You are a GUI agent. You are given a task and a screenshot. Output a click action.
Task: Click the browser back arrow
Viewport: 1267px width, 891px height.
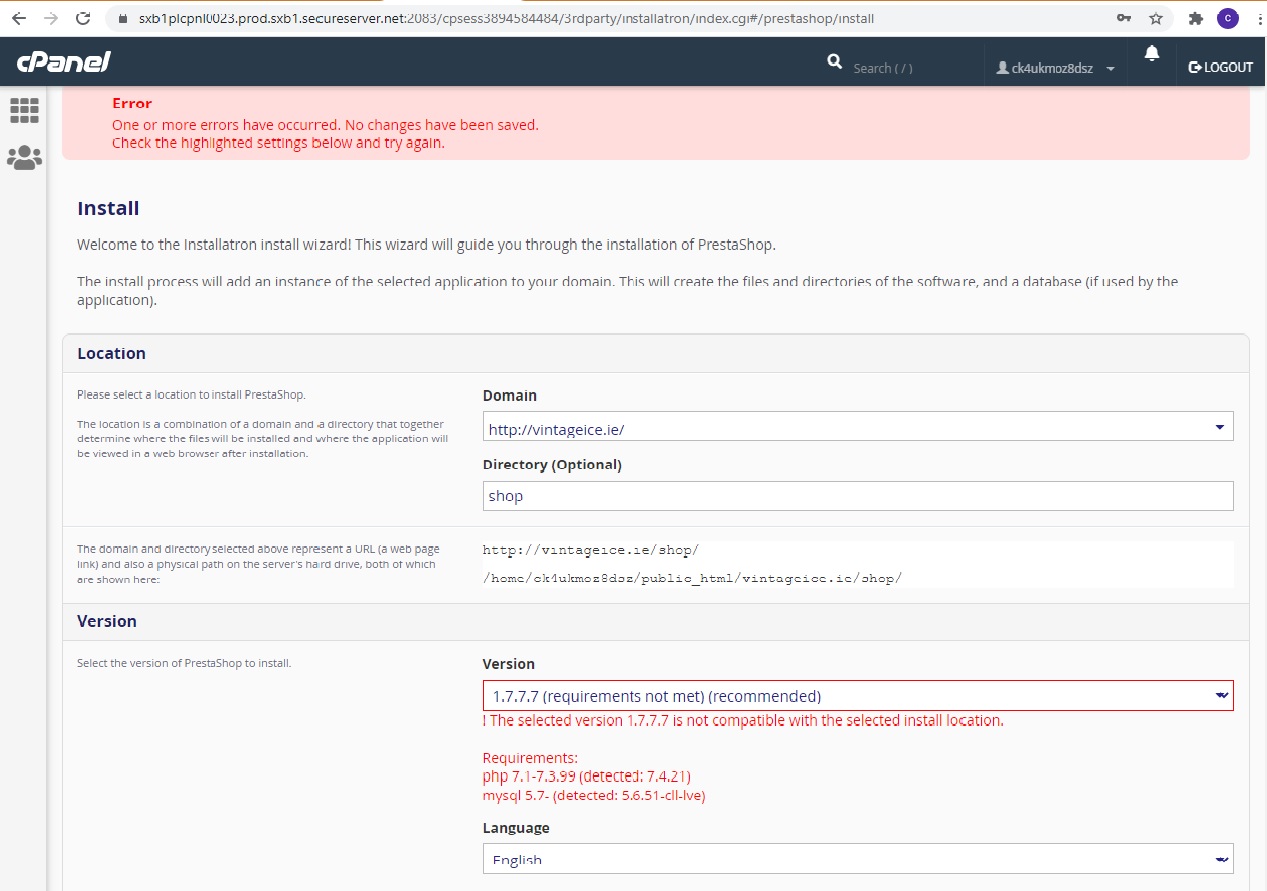click(19, 18)
